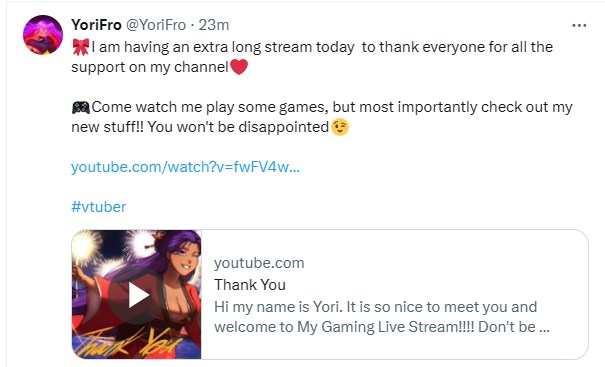Click the winking face emoji
This screenshot has width=605, height=367.
point(340,127)
